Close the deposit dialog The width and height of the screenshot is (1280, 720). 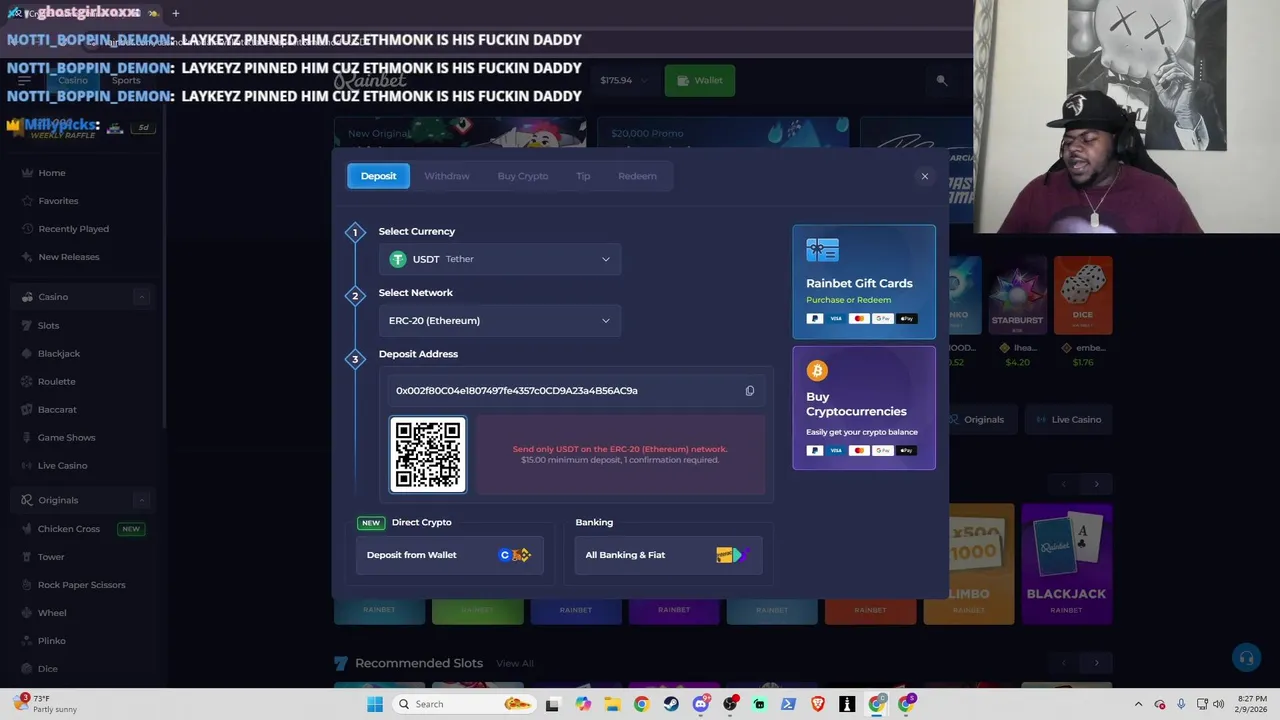click(925, 176)
